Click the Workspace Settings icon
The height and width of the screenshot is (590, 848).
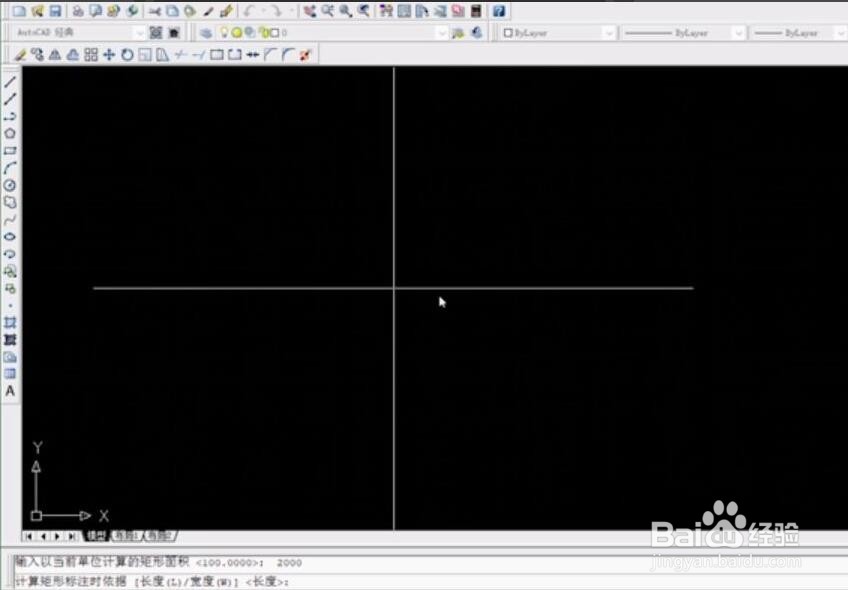156,33
